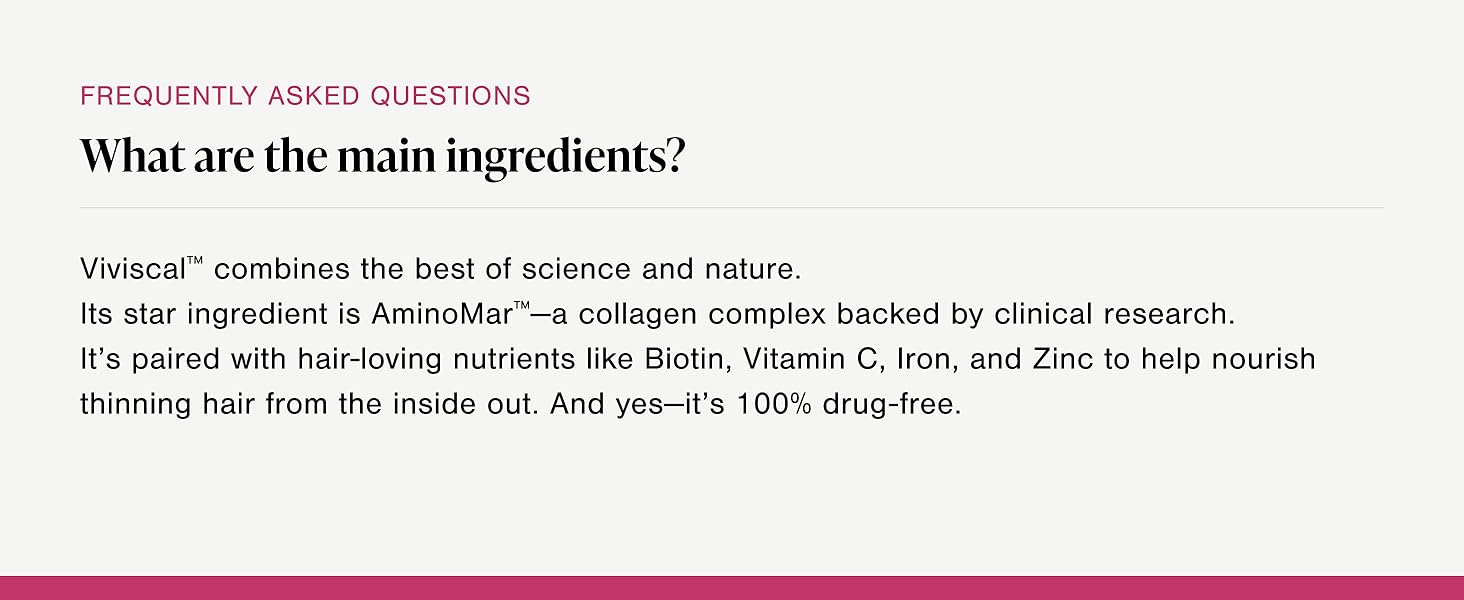Viewport: 1464px width, 600px height.
Task: Select the Frequently Asked Questions label
Action: pyautogui.click(x=305, y=96)
